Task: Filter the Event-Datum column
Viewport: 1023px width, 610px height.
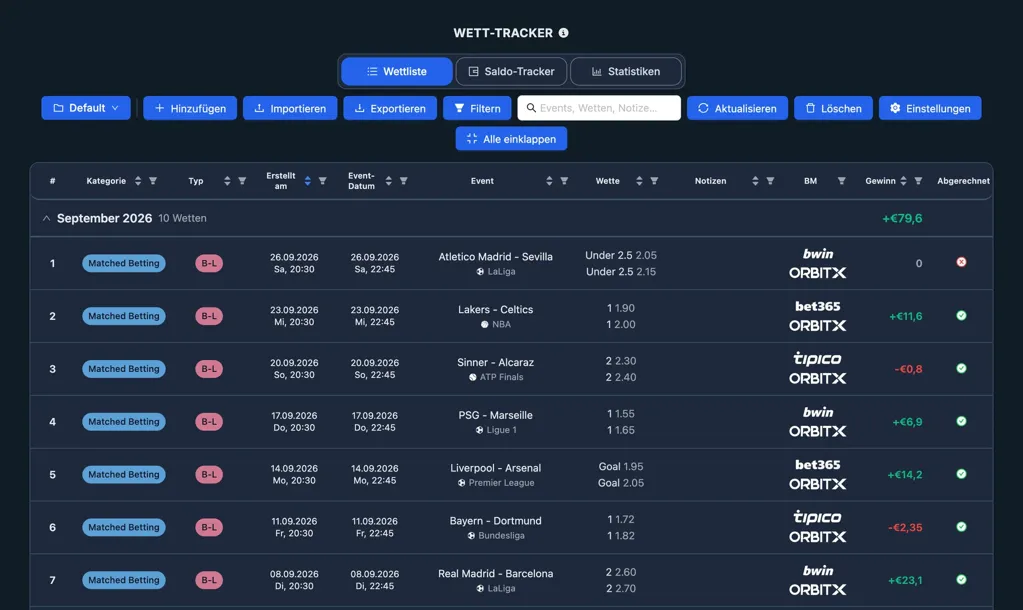Action: [403, 181]
